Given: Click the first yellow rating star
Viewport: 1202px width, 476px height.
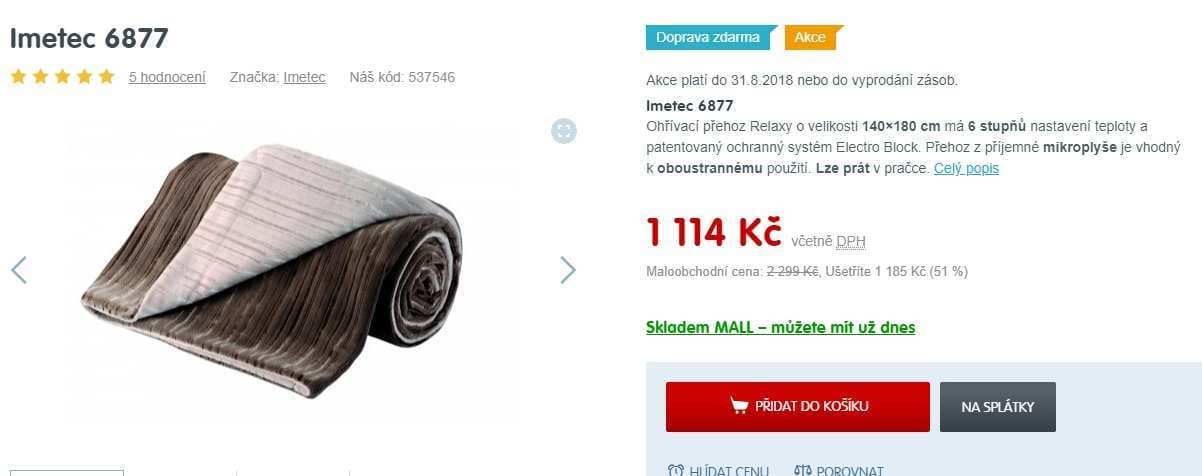Looking at the screenshot, I should click(x=19, y=77).
